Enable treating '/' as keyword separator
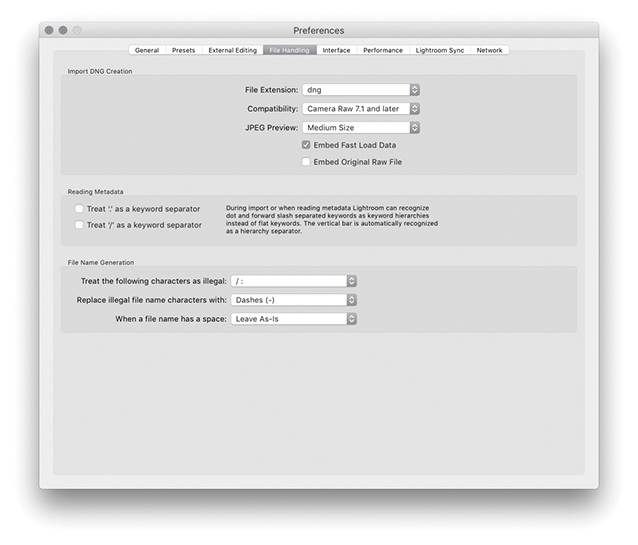 pos(79,225)
